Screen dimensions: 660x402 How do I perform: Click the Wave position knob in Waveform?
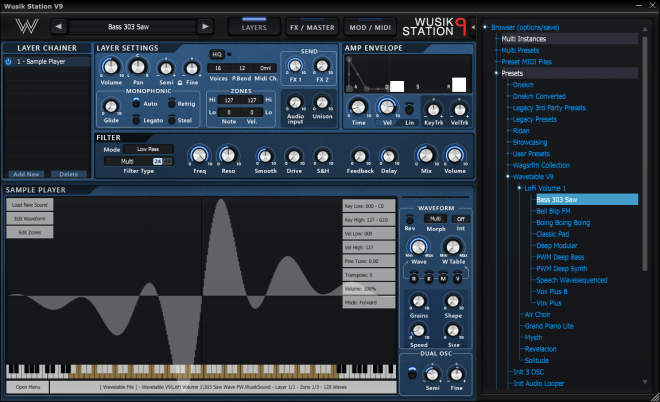(418, 247)
